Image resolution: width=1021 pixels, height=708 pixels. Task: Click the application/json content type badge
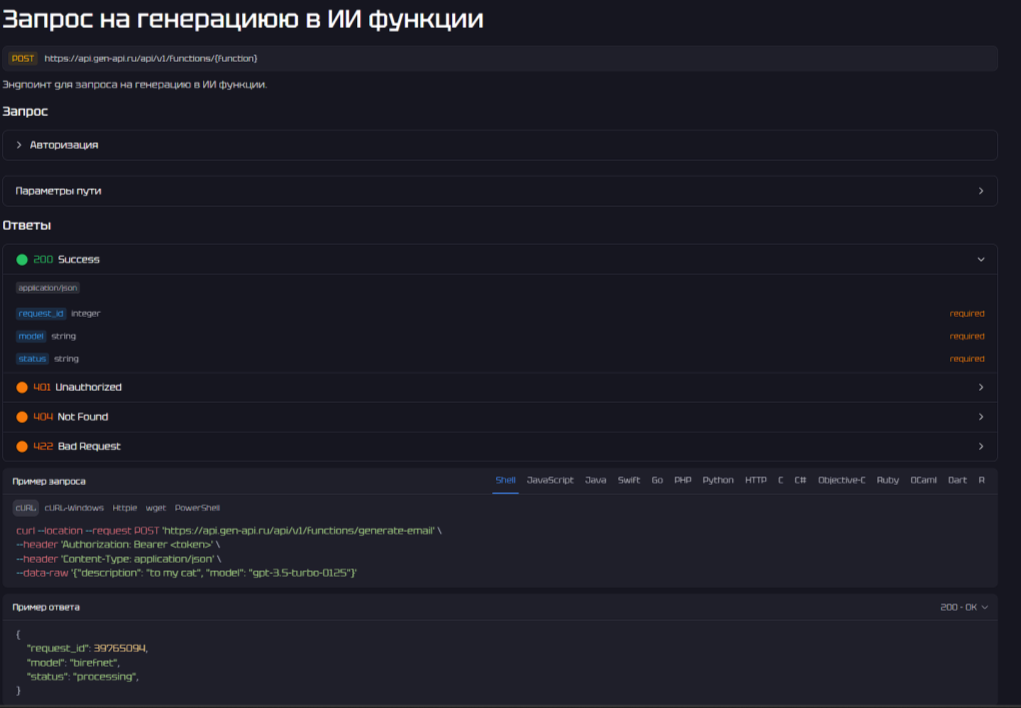48,288
